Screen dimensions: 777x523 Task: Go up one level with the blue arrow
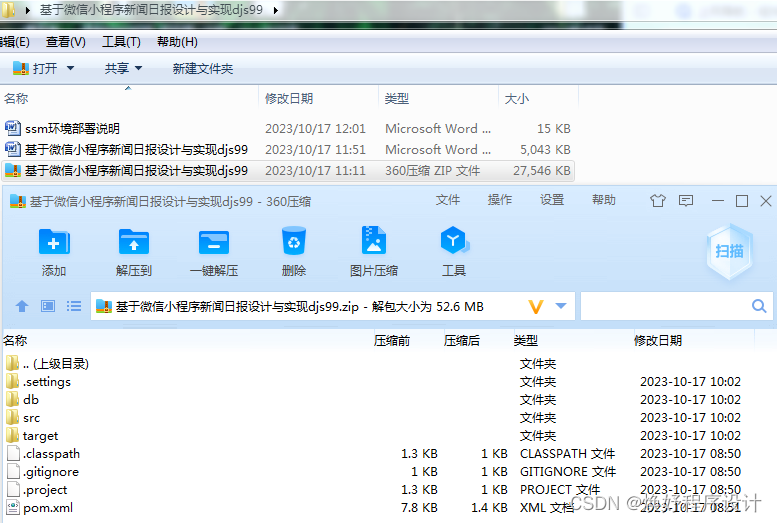[x=22, y=306]
